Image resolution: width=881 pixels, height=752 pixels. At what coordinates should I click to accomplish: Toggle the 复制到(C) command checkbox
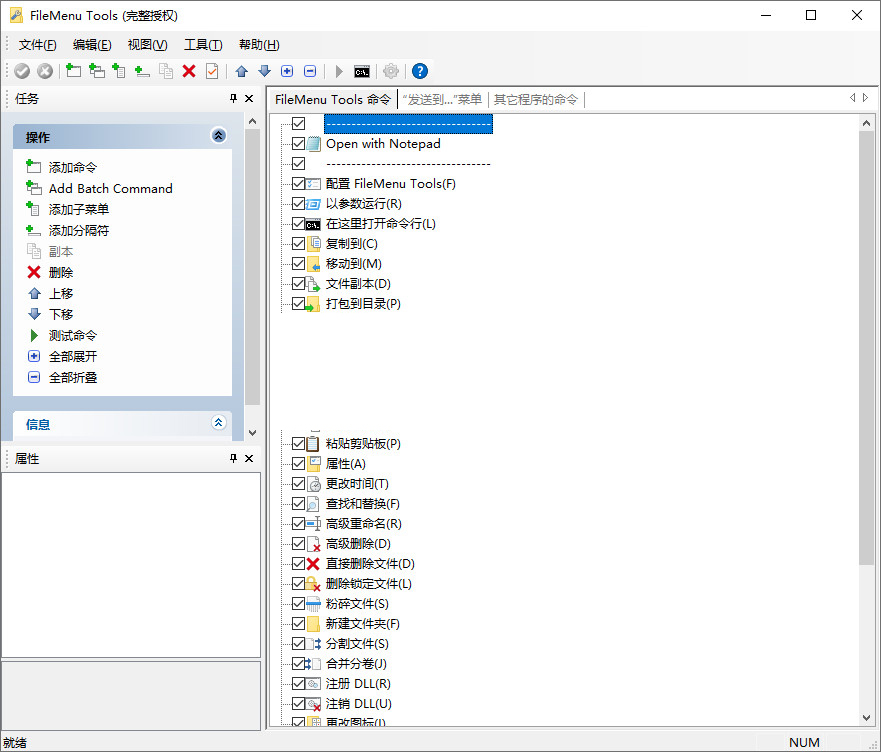(299, 244)
